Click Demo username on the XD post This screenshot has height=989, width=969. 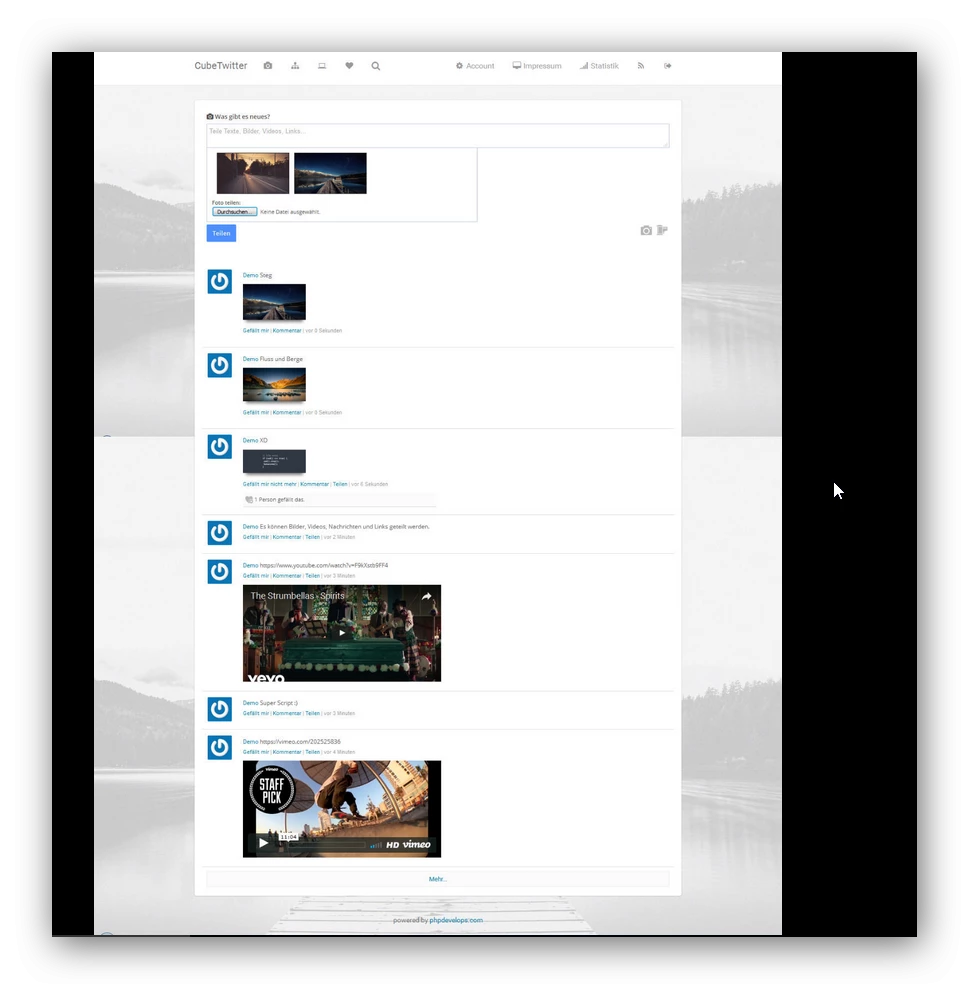[250, 440]
